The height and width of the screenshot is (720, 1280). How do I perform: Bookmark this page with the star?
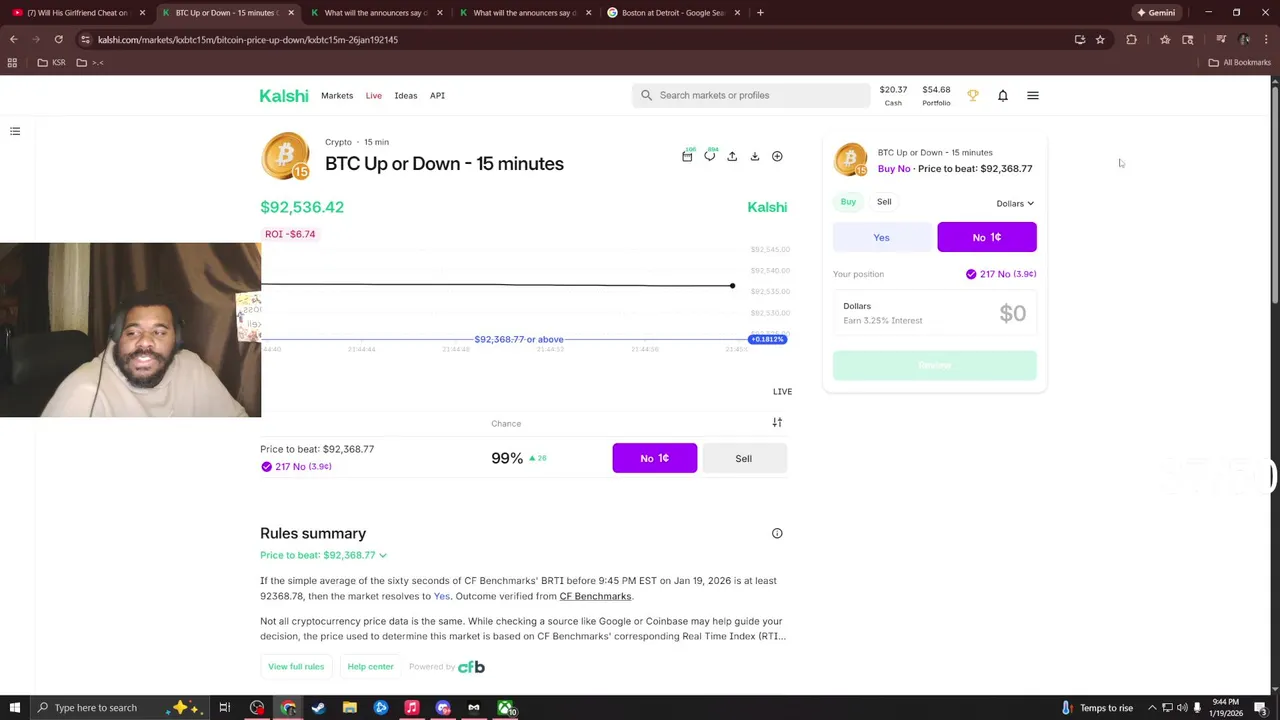pos(1100,40)
